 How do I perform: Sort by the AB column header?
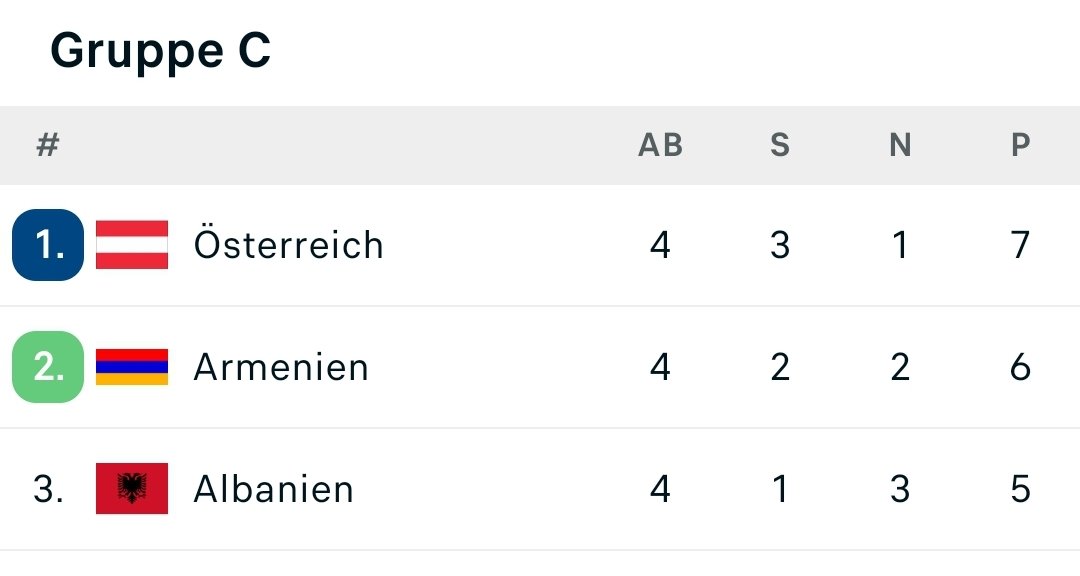point(661,145)
